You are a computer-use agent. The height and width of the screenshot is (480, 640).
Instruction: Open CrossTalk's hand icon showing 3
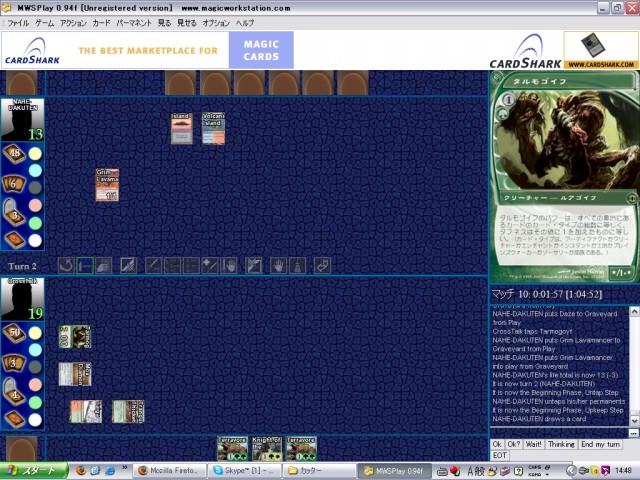(14, 363)
